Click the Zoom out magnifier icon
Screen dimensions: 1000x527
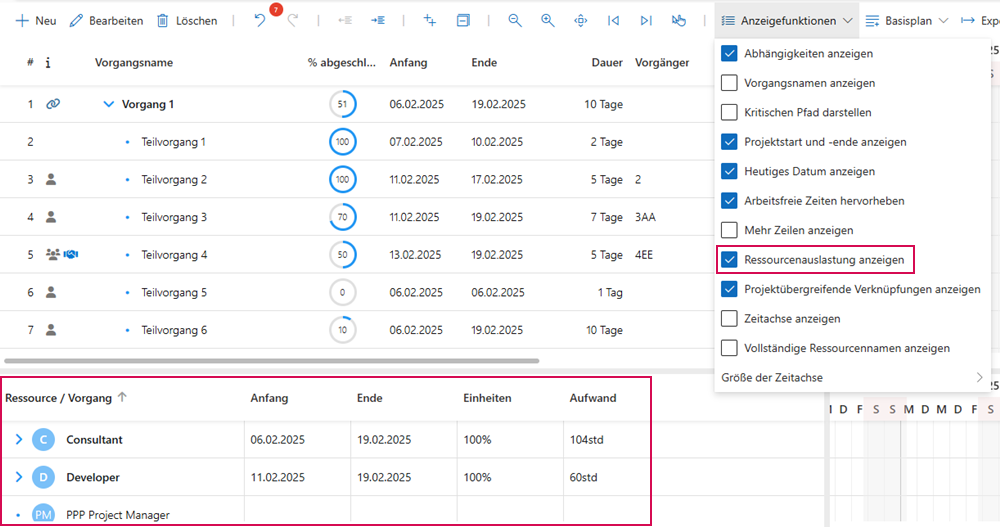pos(515,21)
